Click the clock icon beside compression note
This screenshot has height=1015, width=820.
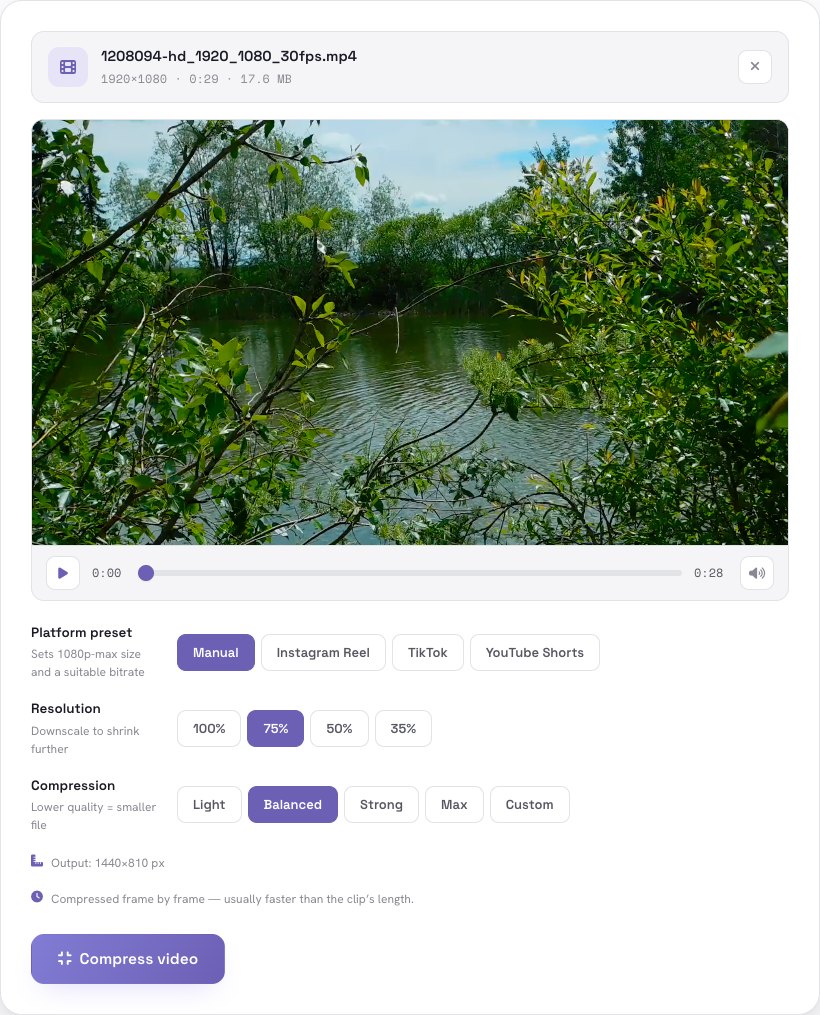(37, 897)
